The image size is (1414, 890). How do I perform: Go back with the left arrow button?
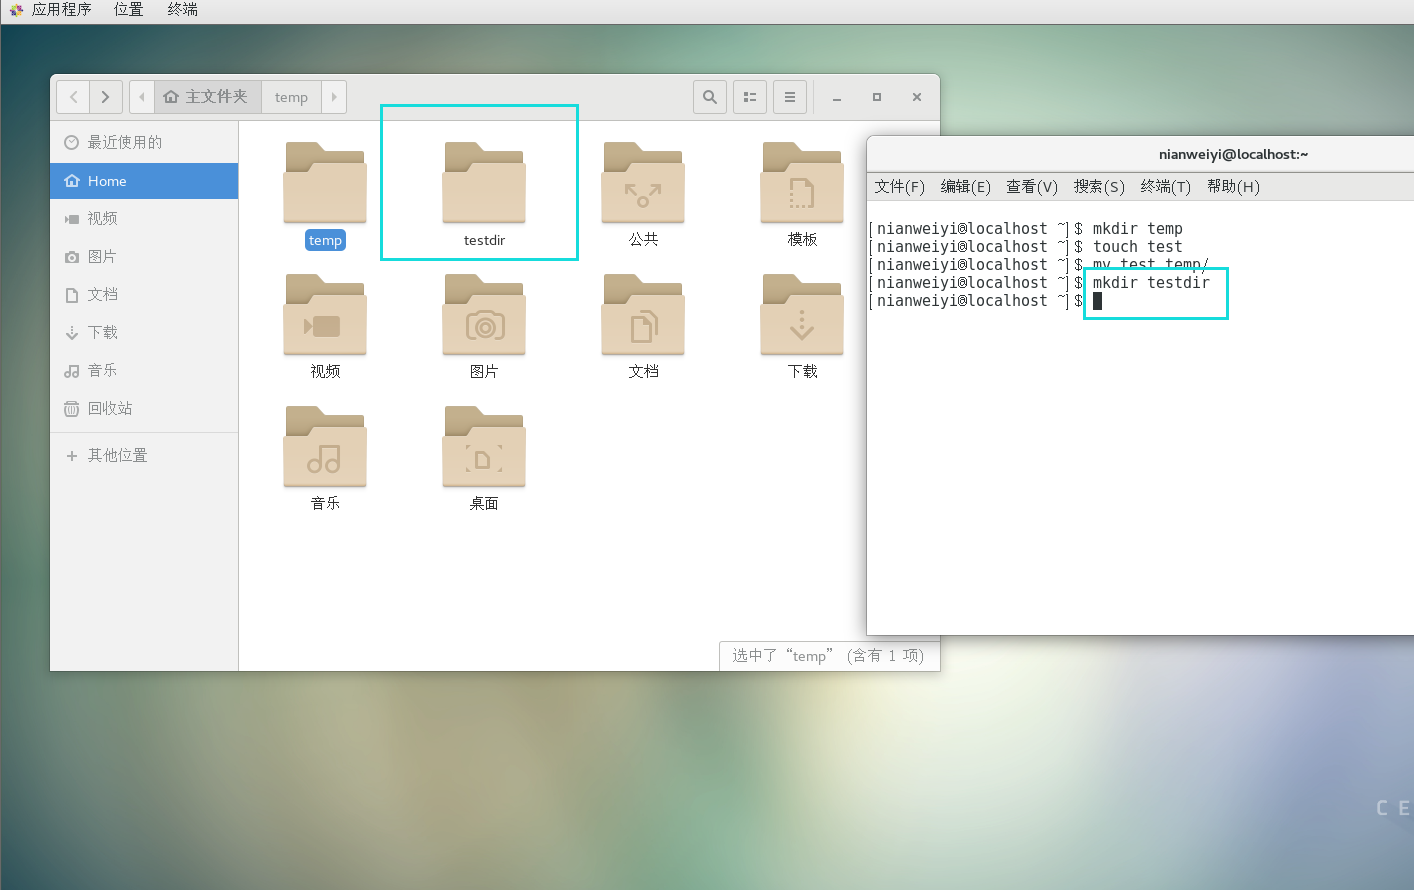73,97
